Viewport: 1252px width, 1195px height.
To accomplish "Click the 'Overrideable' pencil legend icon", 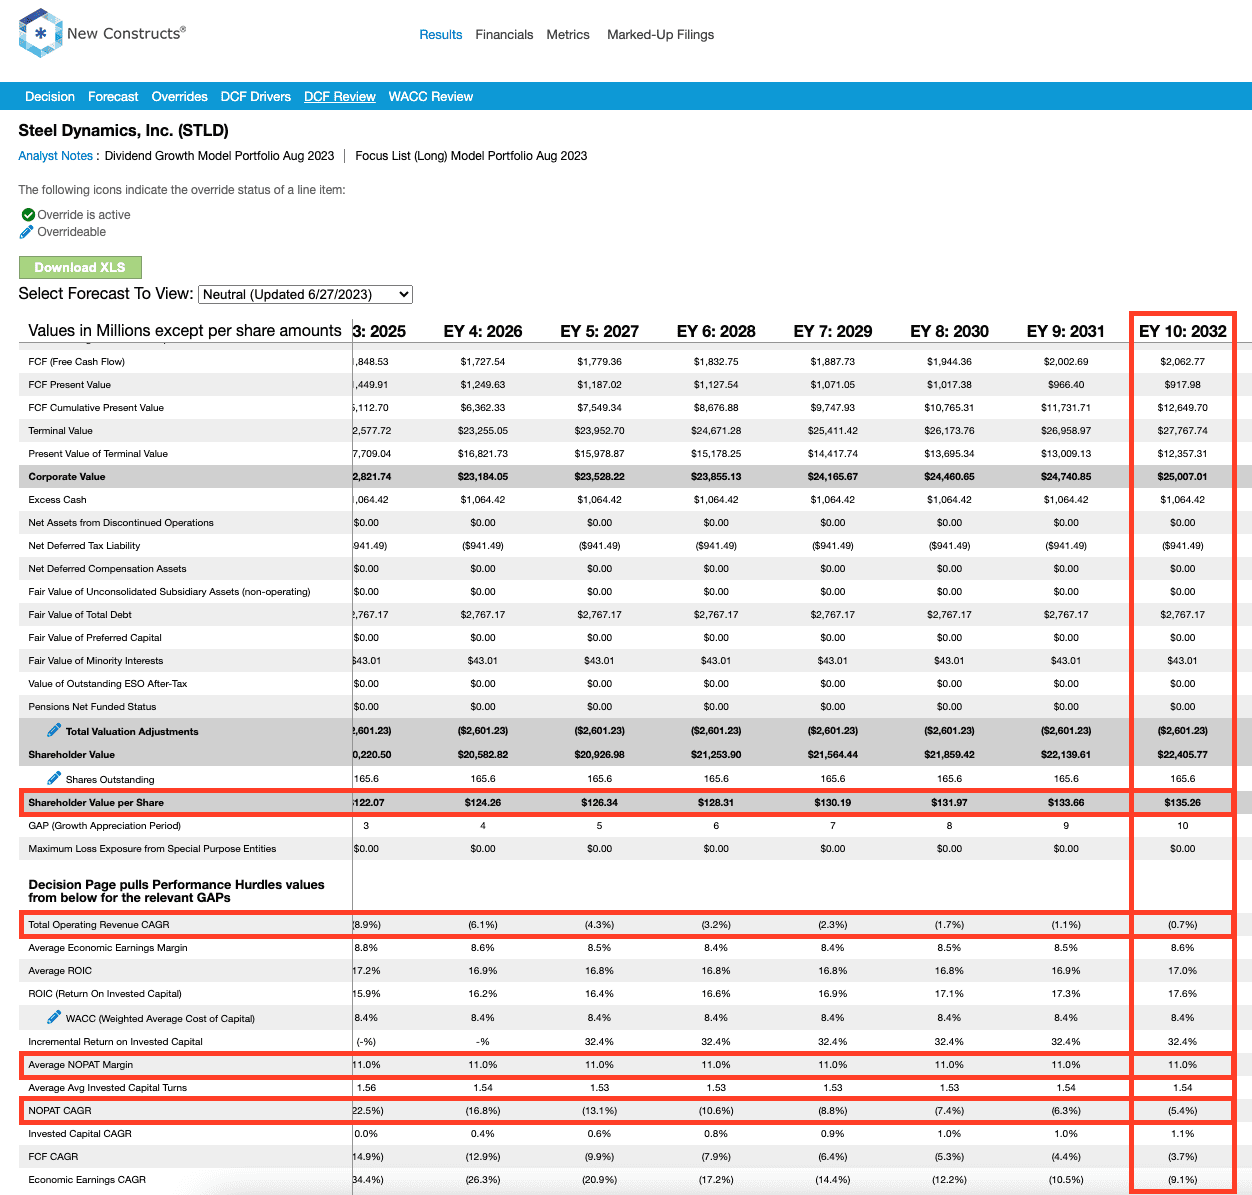I will pos(27,232).
